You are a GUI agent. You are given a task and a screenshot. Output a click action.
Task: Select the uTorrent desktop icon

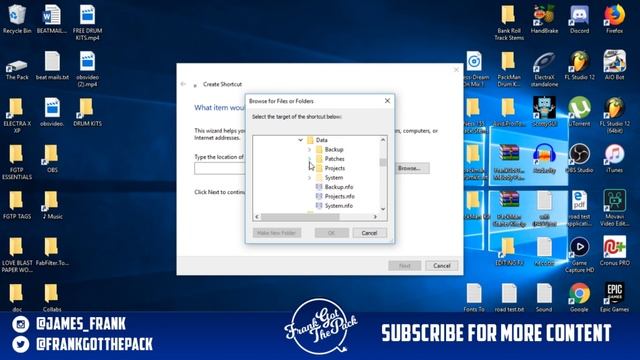coord(579,112)
